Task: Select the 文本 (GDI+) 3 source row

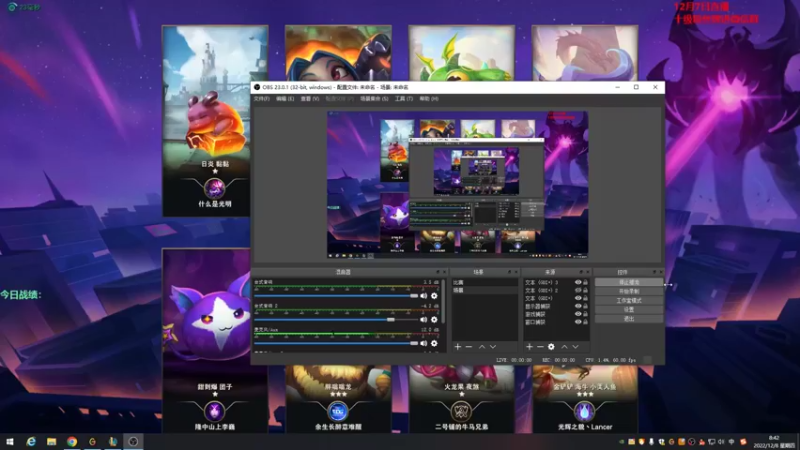Action: tap(556, 282)
